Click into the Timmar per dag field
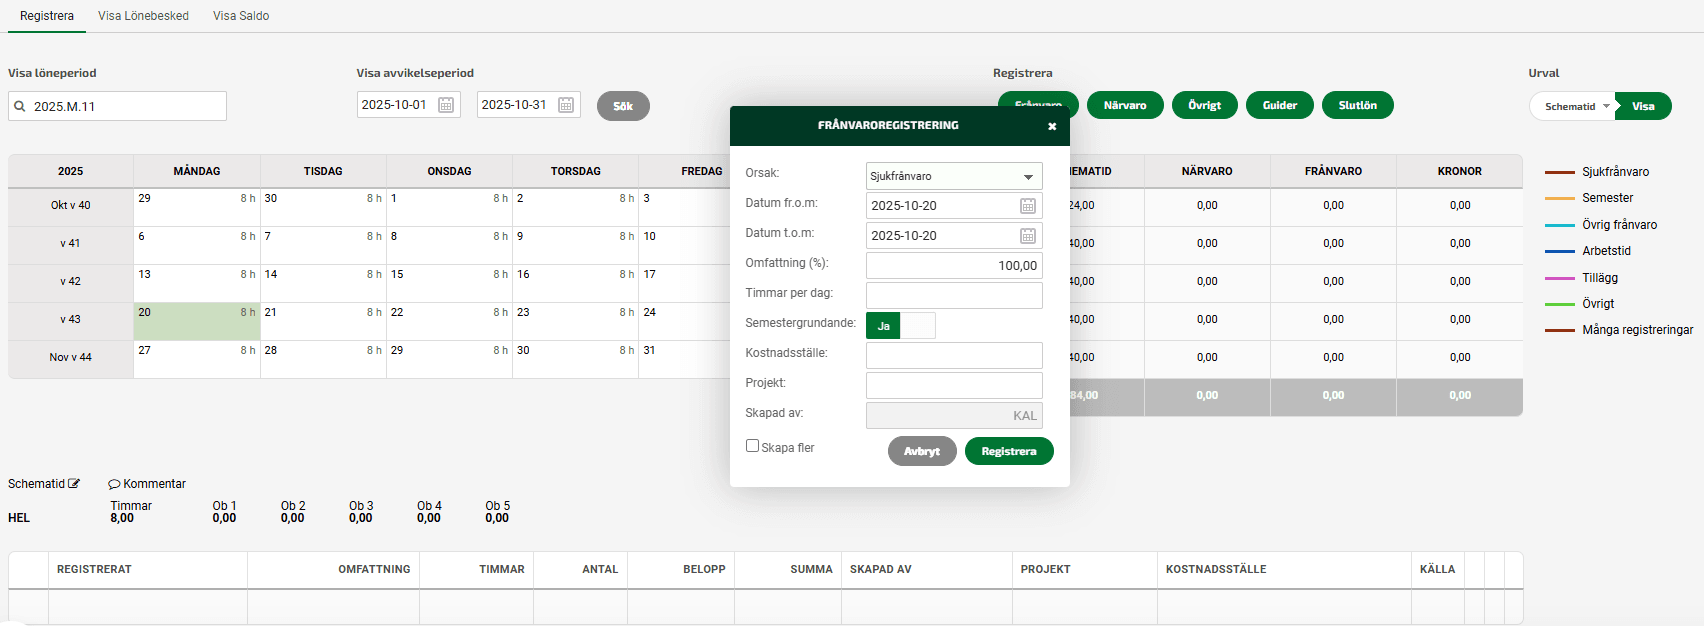The height and width of the screenshot is (626, 1704). [x=953, y=295]
